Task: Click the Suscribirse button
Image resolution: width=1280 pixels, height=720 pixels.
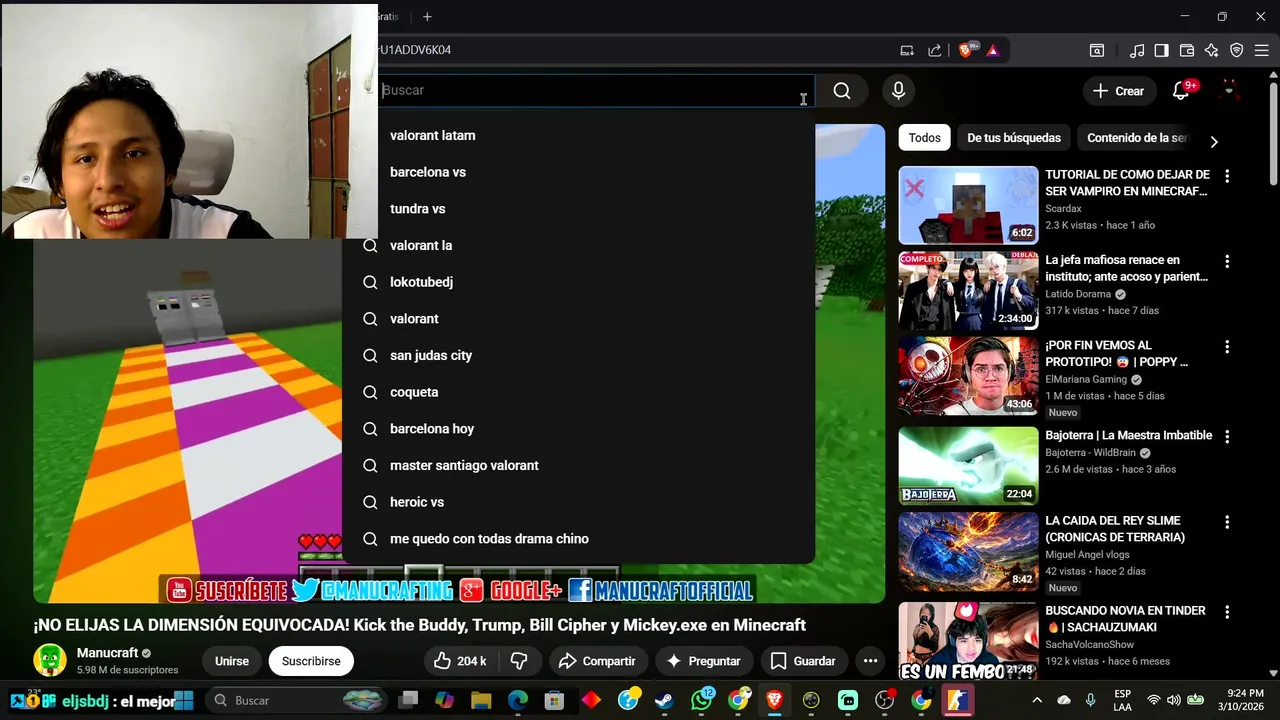Action: tap(311, 661)
